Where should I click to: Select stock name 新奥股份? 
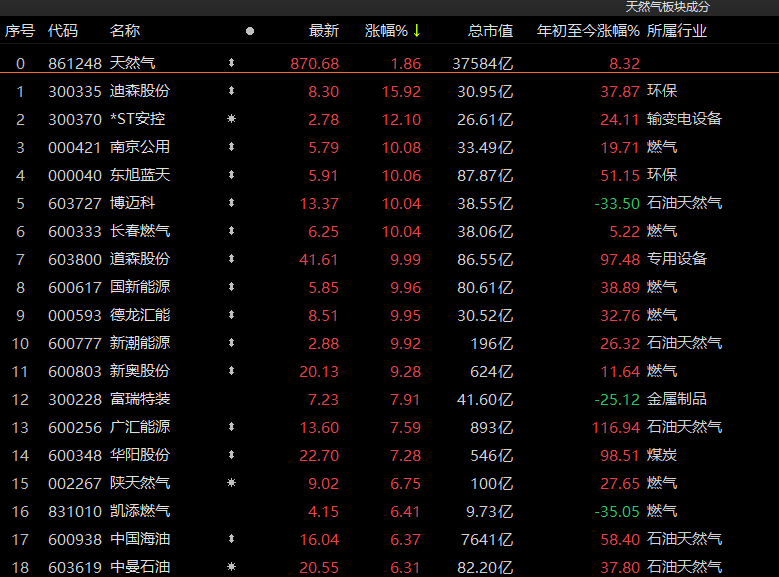click(140, 371)
